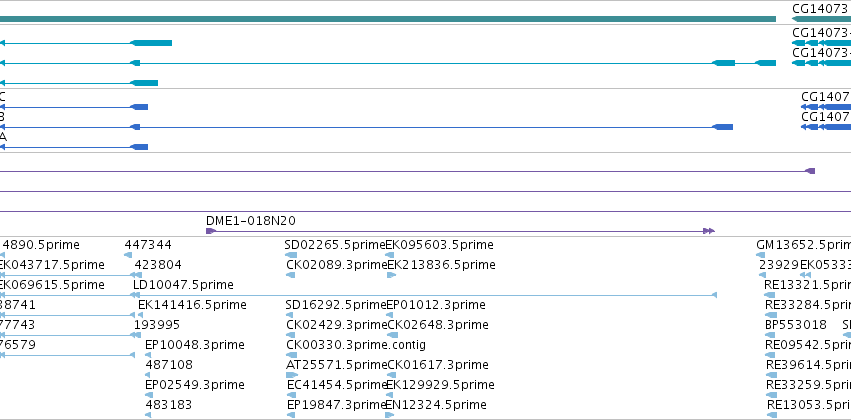
Task: Click the LD10047.5prime alignment line's right arrowhead
Action: (x=714, y=295)
